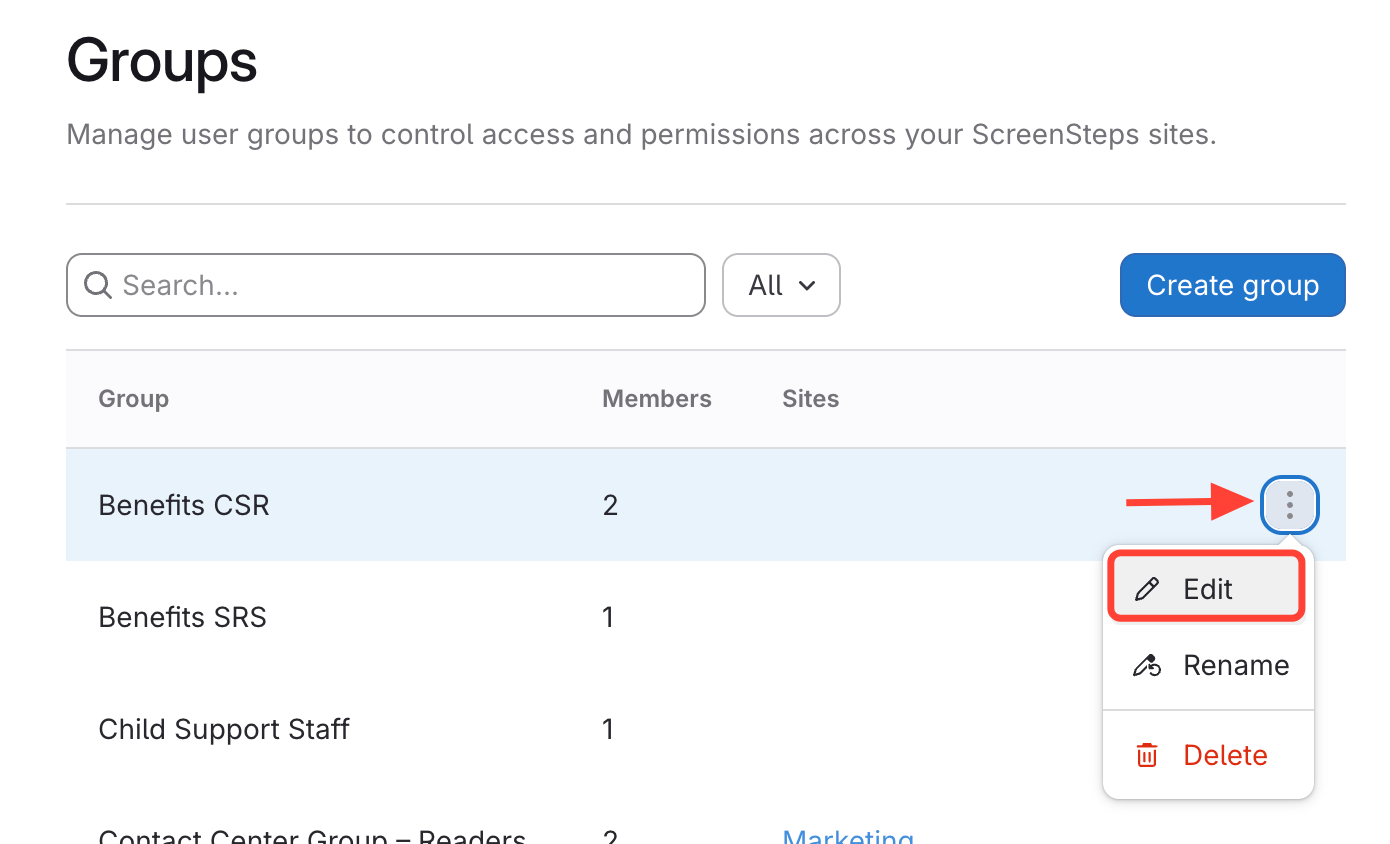Click the pencil icon beside Edit
The image size is (1390, 844).
1147,589
